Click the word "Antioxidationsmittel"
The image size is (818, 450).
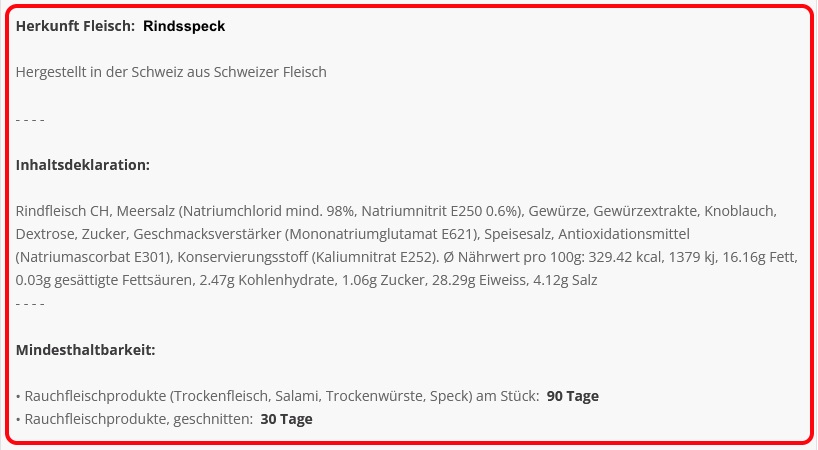pos(624,234)
